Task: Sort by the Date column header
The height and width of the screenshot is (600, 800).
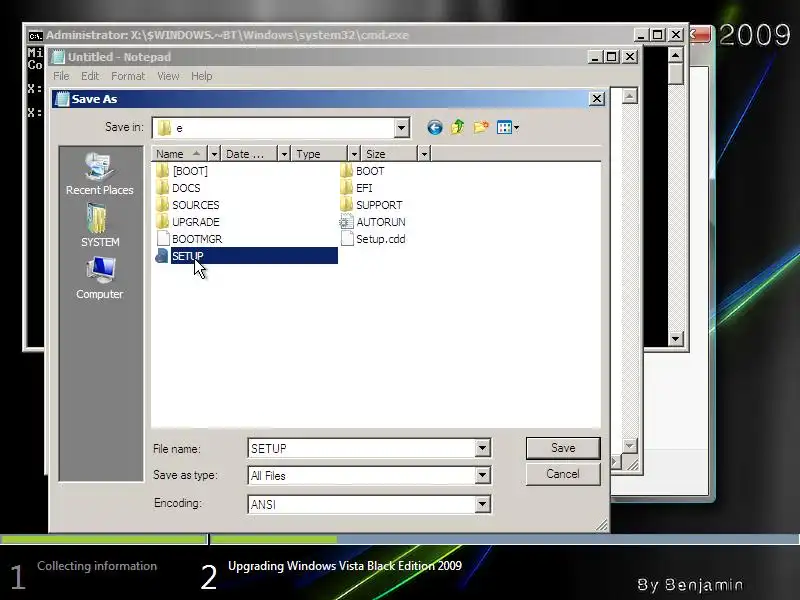Action: point(250,154)
